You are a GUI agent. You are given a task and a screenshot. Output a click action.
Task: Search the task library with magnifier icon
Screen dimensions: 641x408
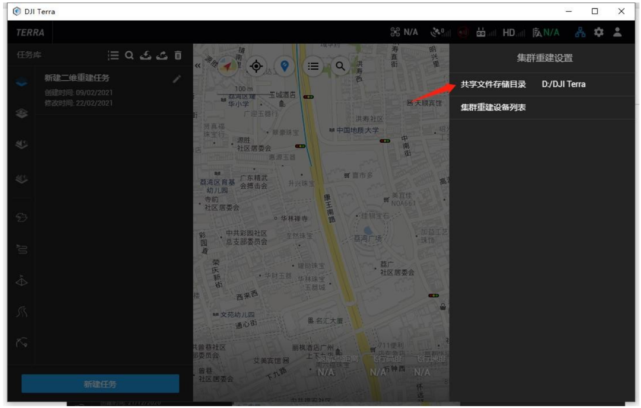(x=129, y=56)
